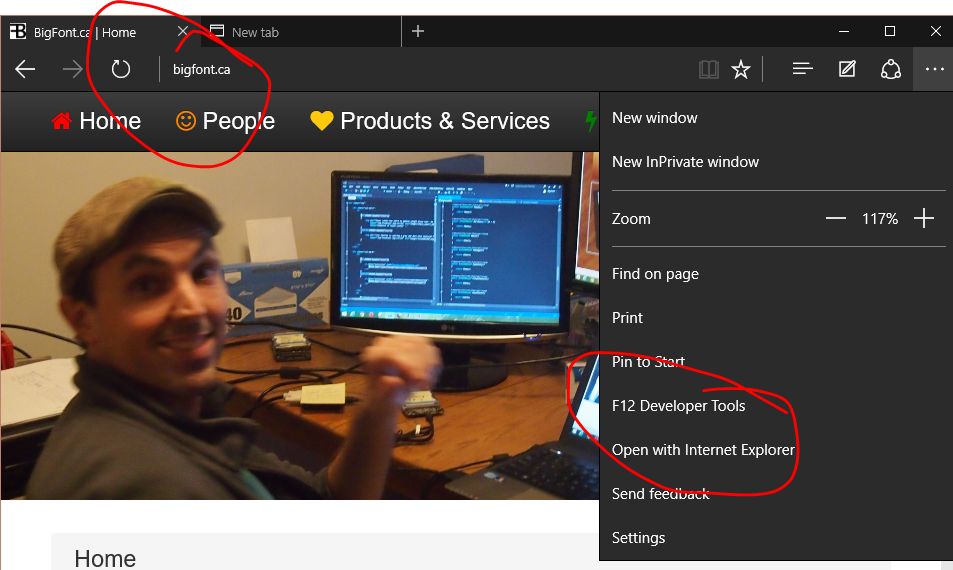The width and height of the screenshot is (953, 570).
Task: Increase zoom with the plus button
Action: 924,218
